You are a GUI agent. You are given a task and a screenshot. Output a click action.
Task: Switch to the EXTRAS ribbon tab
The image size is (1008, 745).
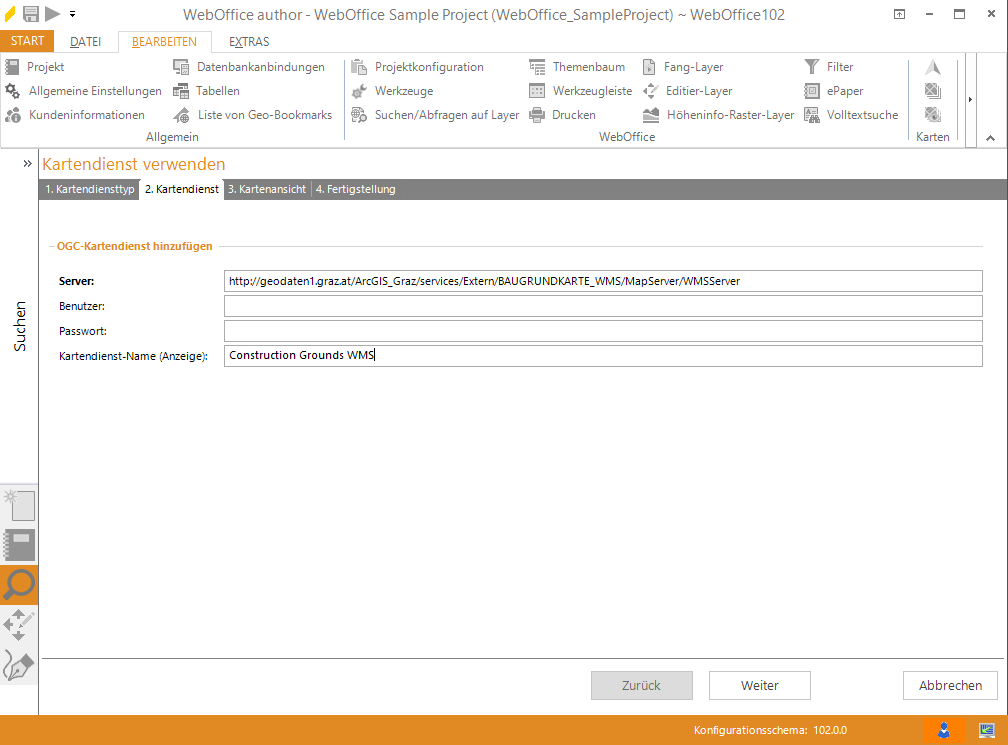point(249,42)
